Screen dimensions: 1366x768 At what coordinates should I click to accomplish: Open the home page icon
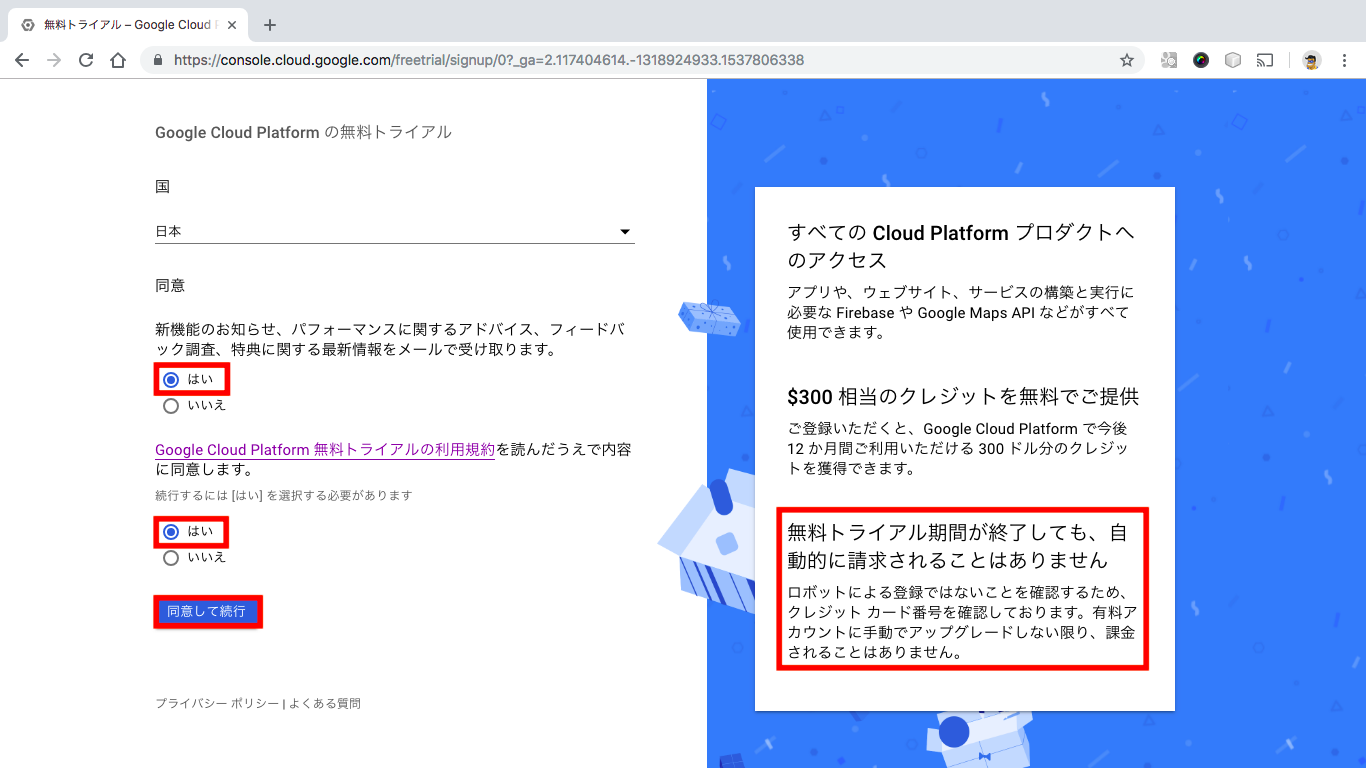pyautogui.click(x=117, y=60)
